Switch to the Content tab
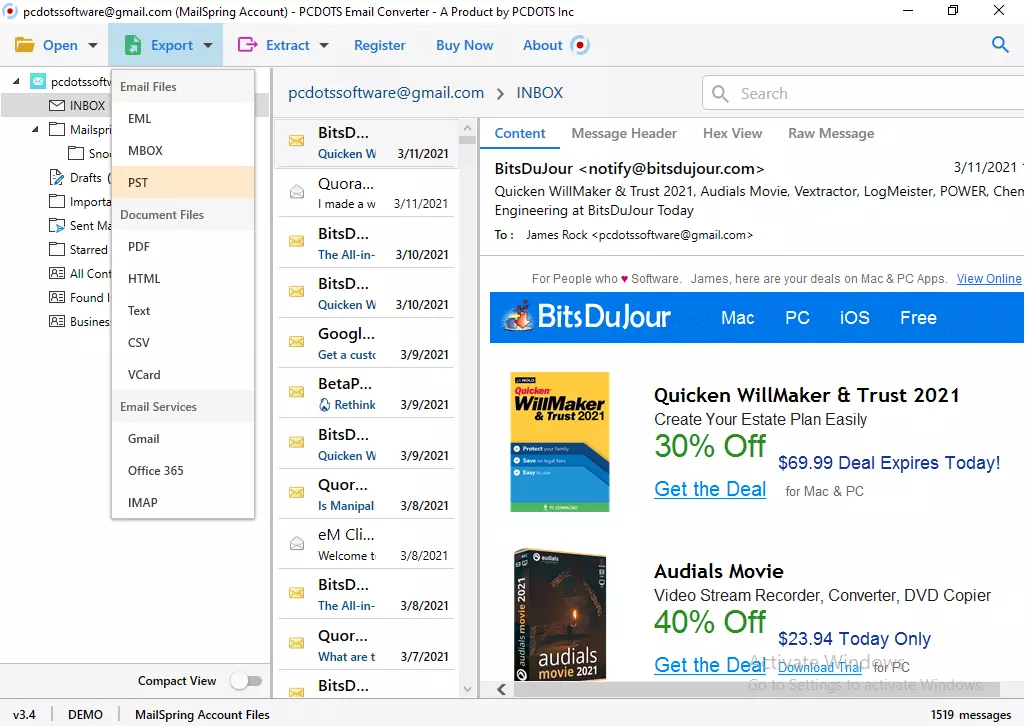This screenshot has width=1028, height=726. [519, 133]
